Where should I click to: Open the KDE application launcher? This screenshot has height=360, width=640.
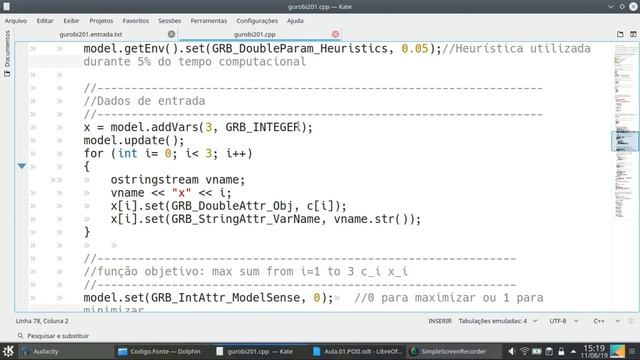(x=8, y=351)
